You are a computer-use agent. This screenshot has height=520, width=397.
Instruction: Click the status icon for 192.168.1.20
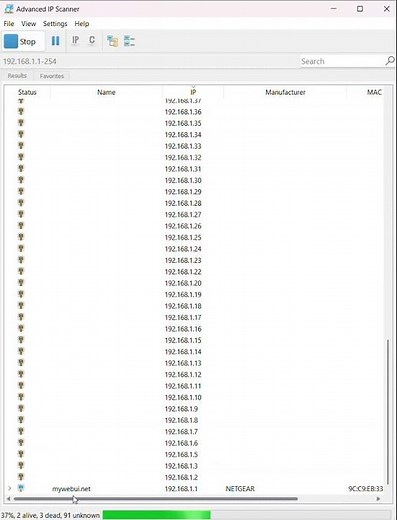tap(21, 283)
